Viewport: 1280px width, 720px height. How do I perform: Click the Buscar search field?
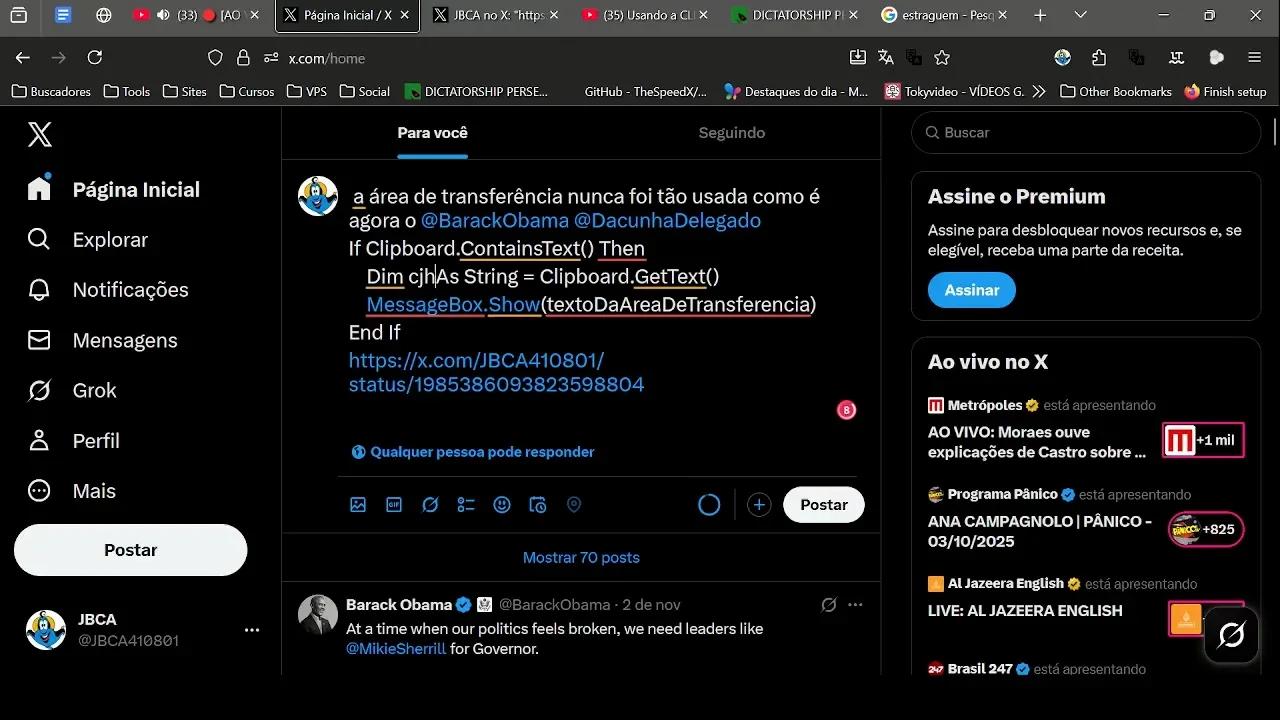coord(1086,133)
